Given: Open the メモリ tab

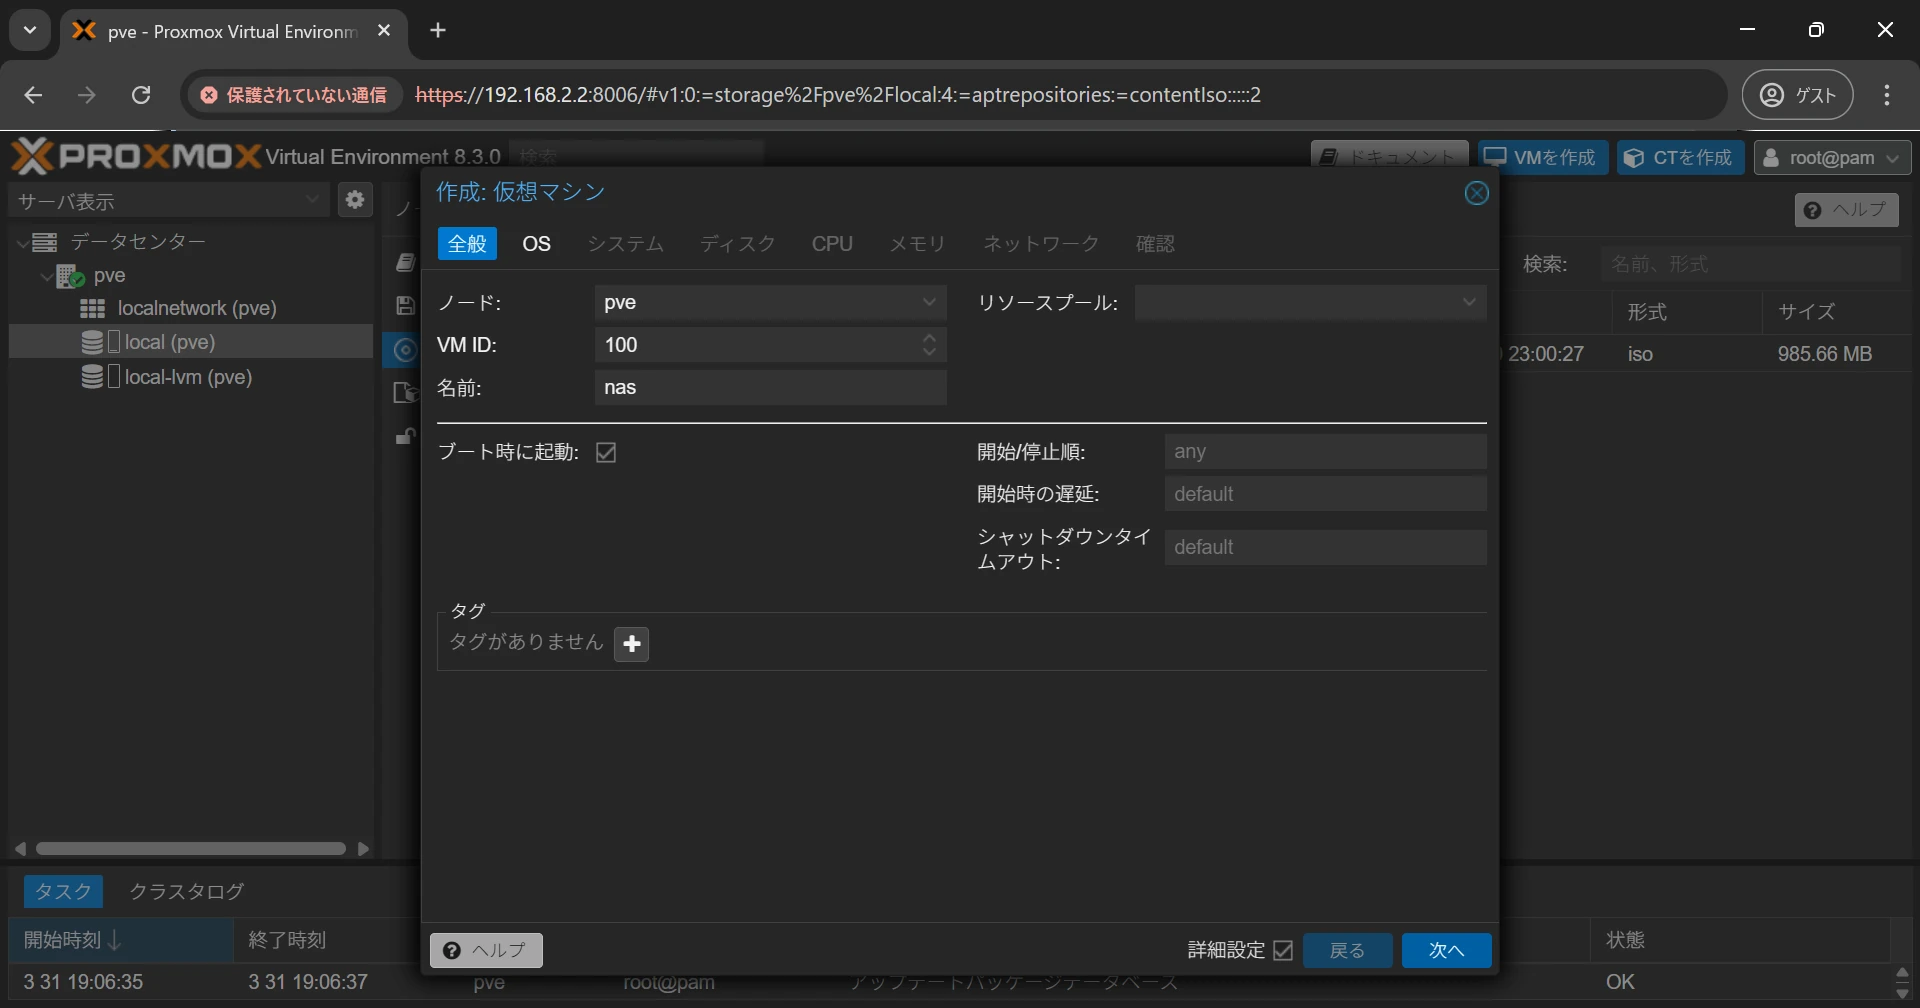Looking at the screenshot, I should 917,244.
